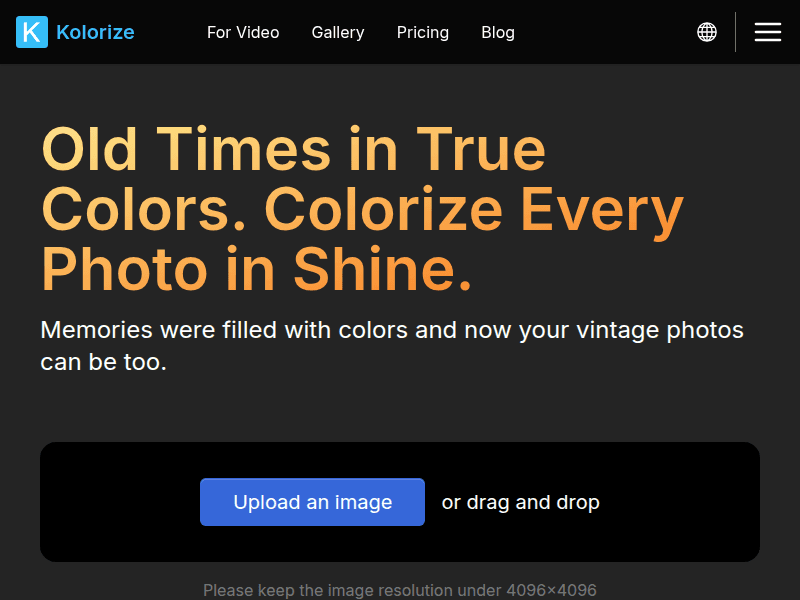
Task: Open the Pricing page
Action: 422,33
